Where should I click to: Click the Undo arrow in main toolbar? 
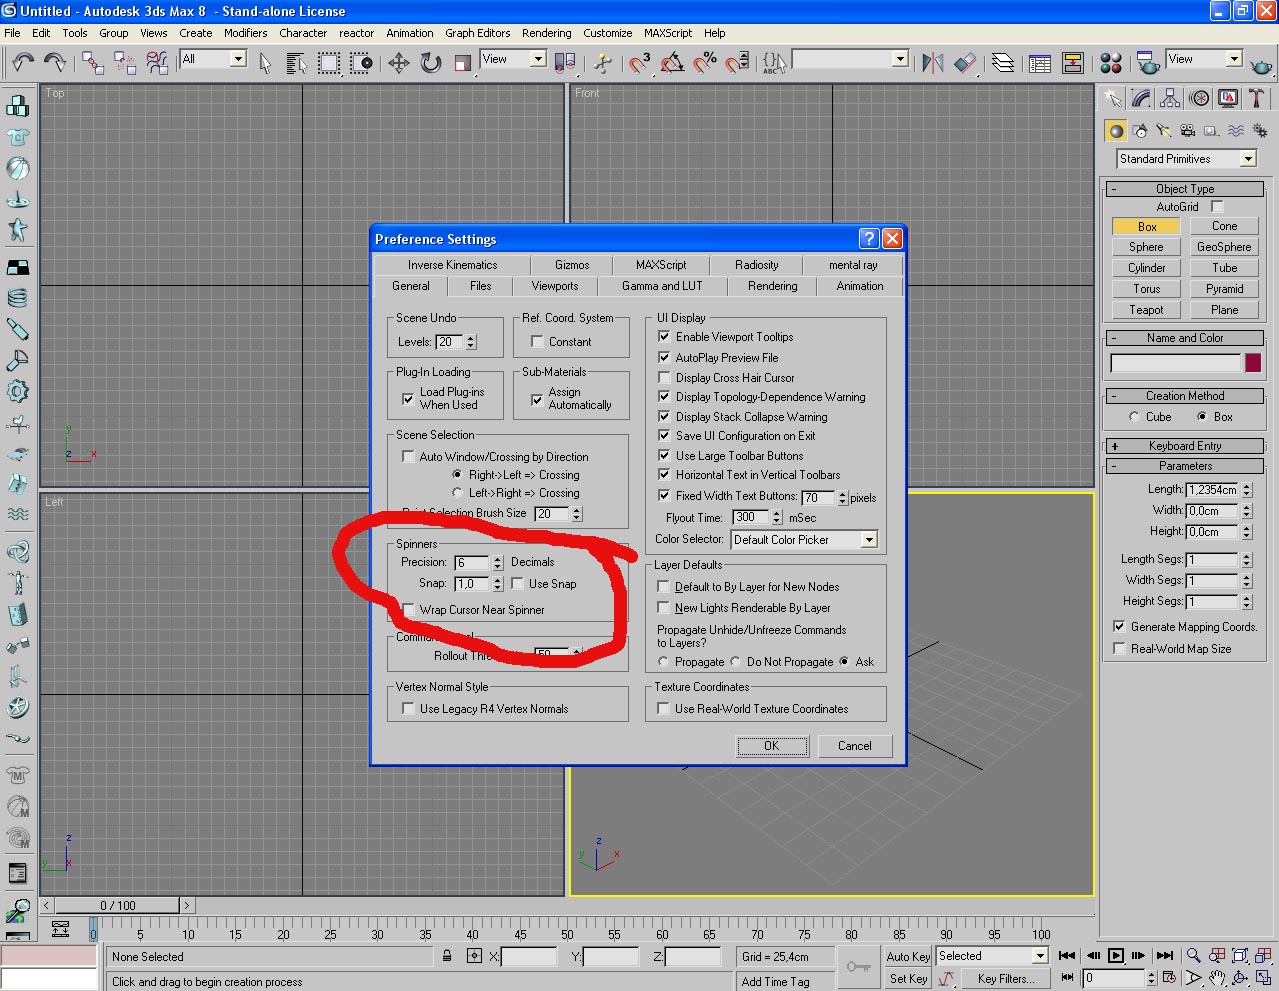pyautogui.click(x=23, y=62)
